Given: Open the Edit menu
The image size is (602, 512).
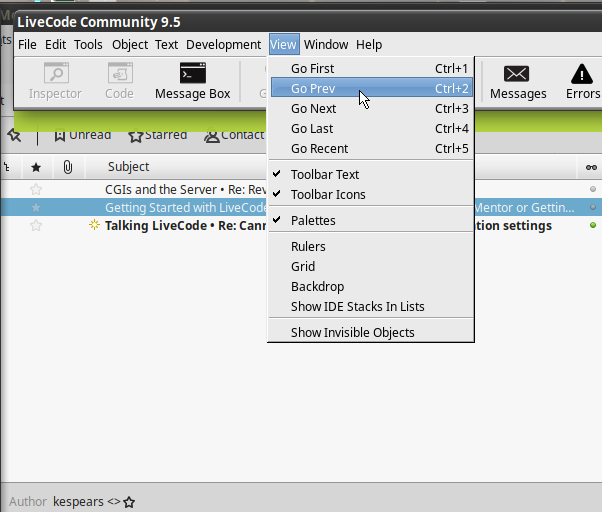Looking at the screenshot, I should [x=56, y=45].
